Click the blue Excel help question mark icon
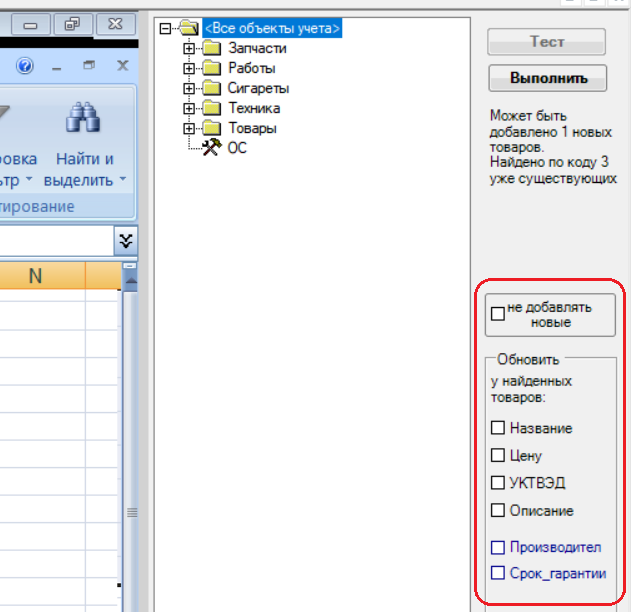 (25, 66)
